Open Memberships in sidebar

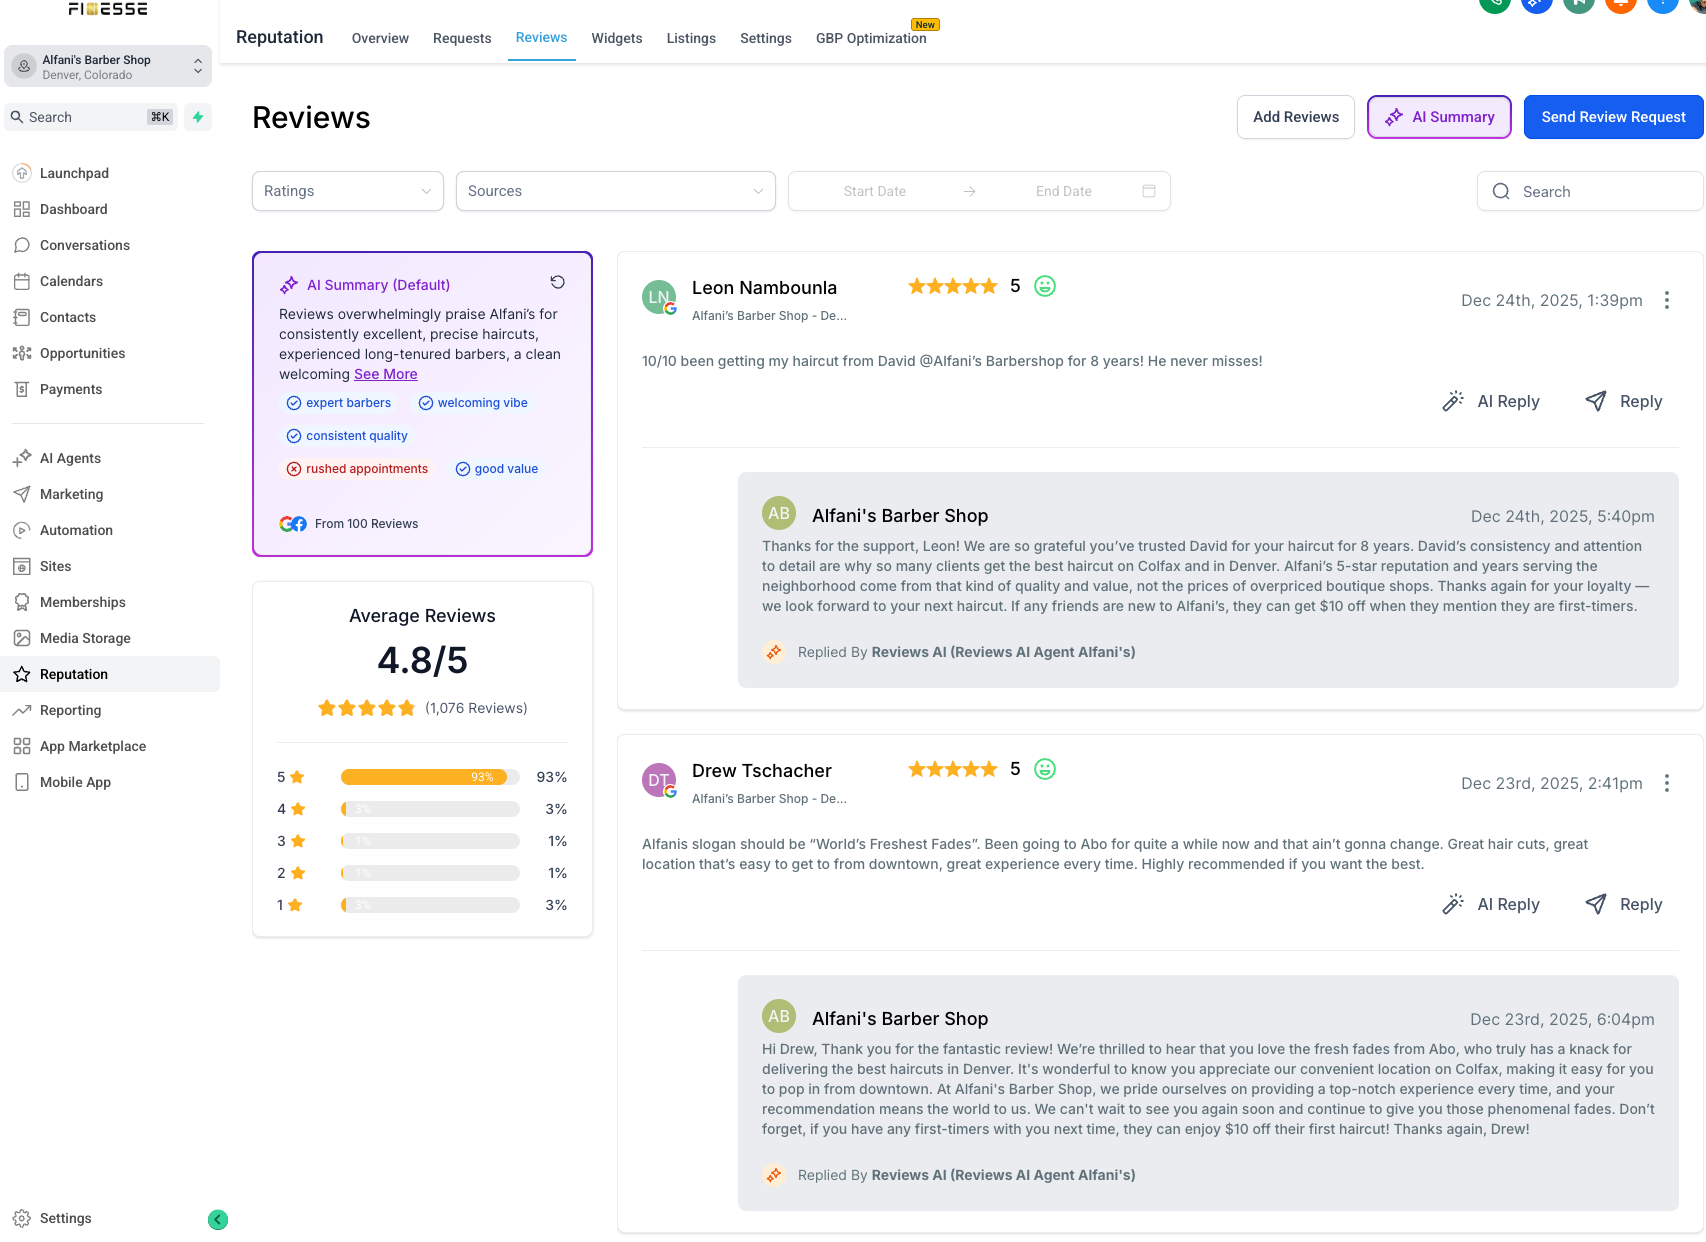110,602
